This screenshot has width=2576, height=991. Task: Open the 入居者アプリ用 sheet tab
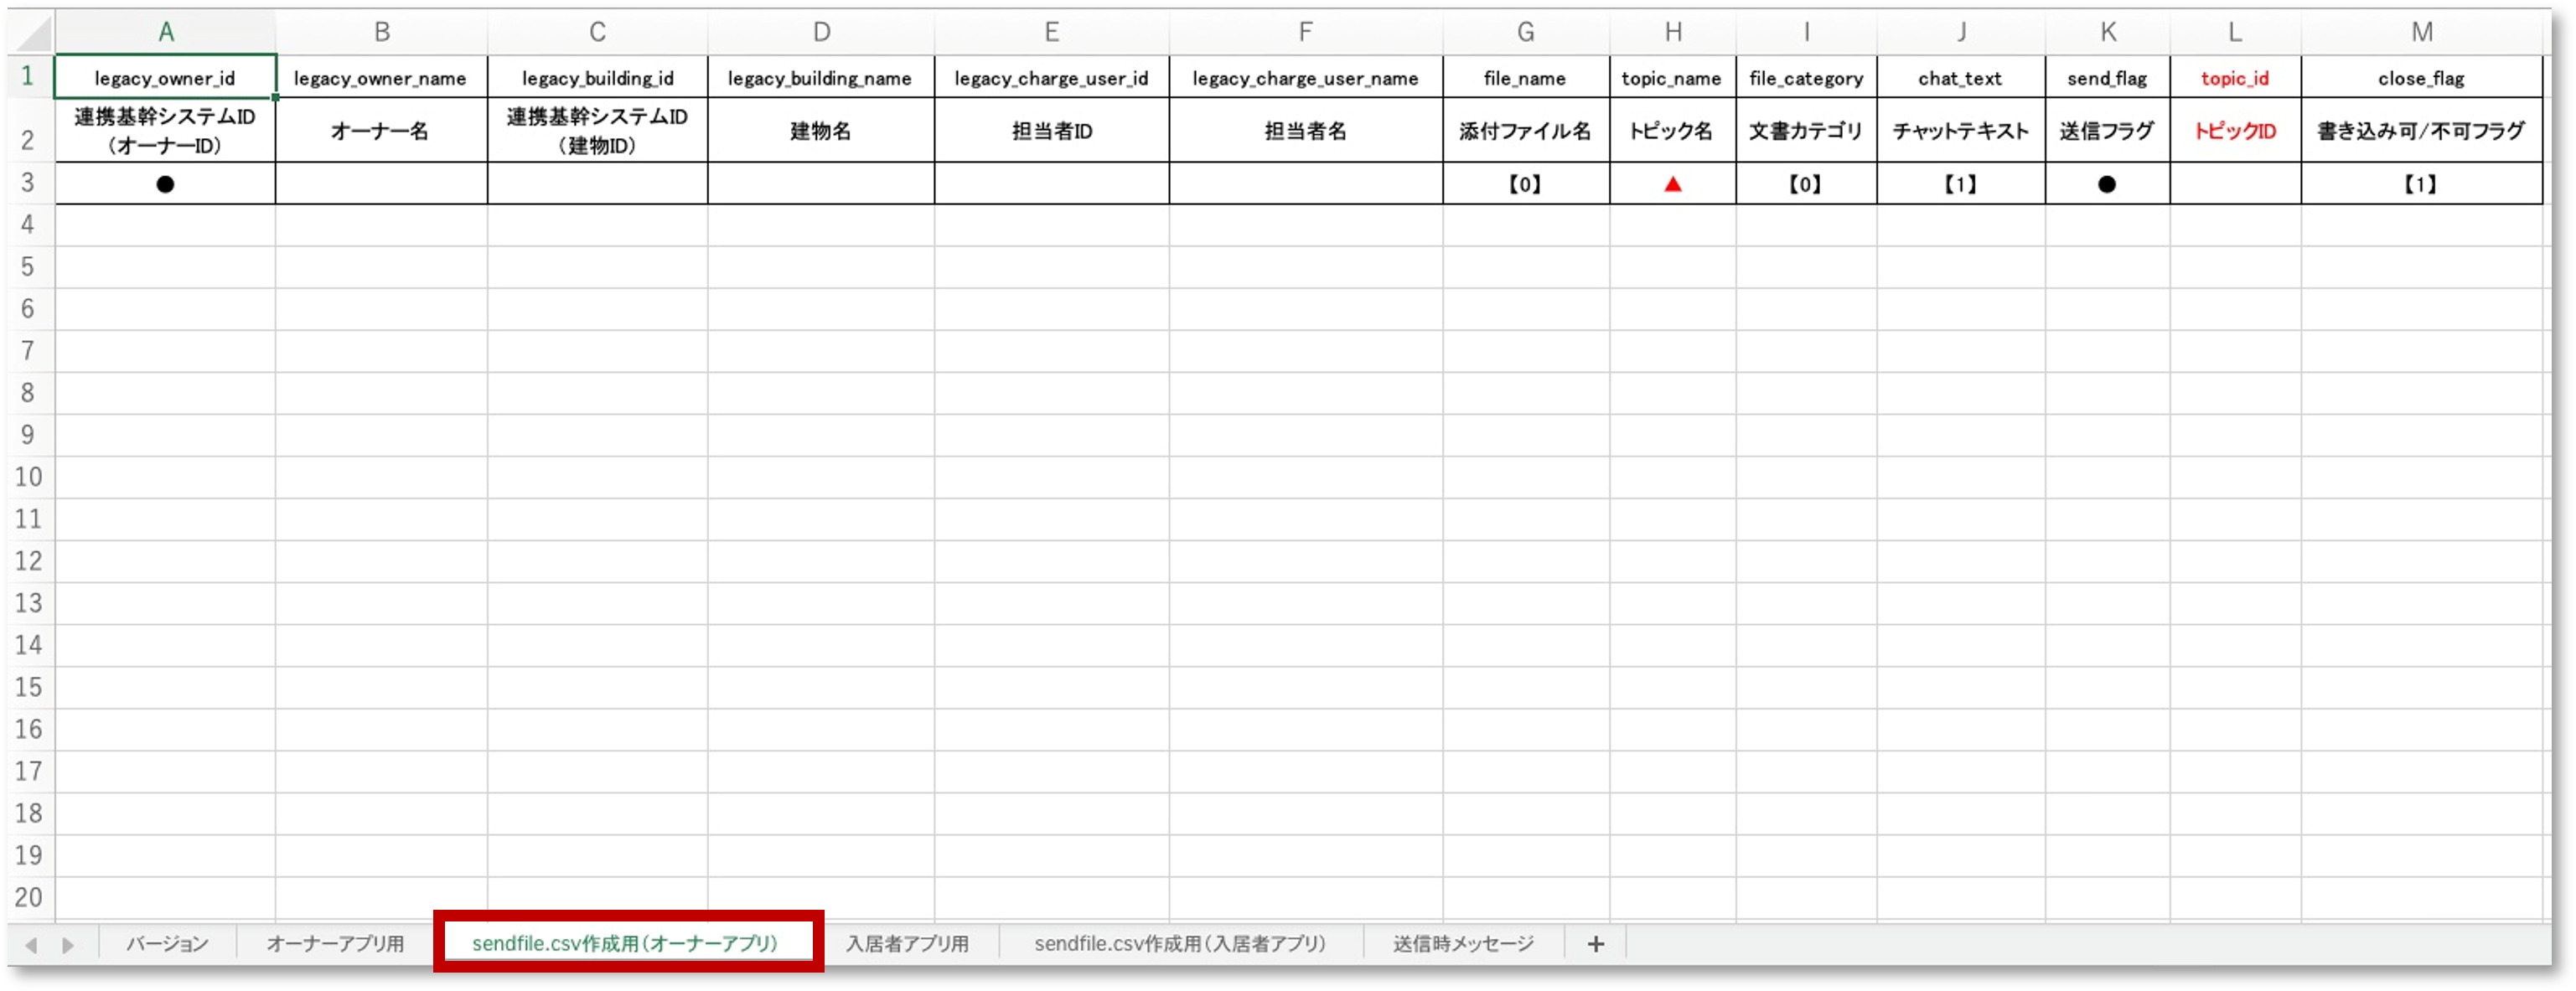pyautogui.click(x=907, y=943)
